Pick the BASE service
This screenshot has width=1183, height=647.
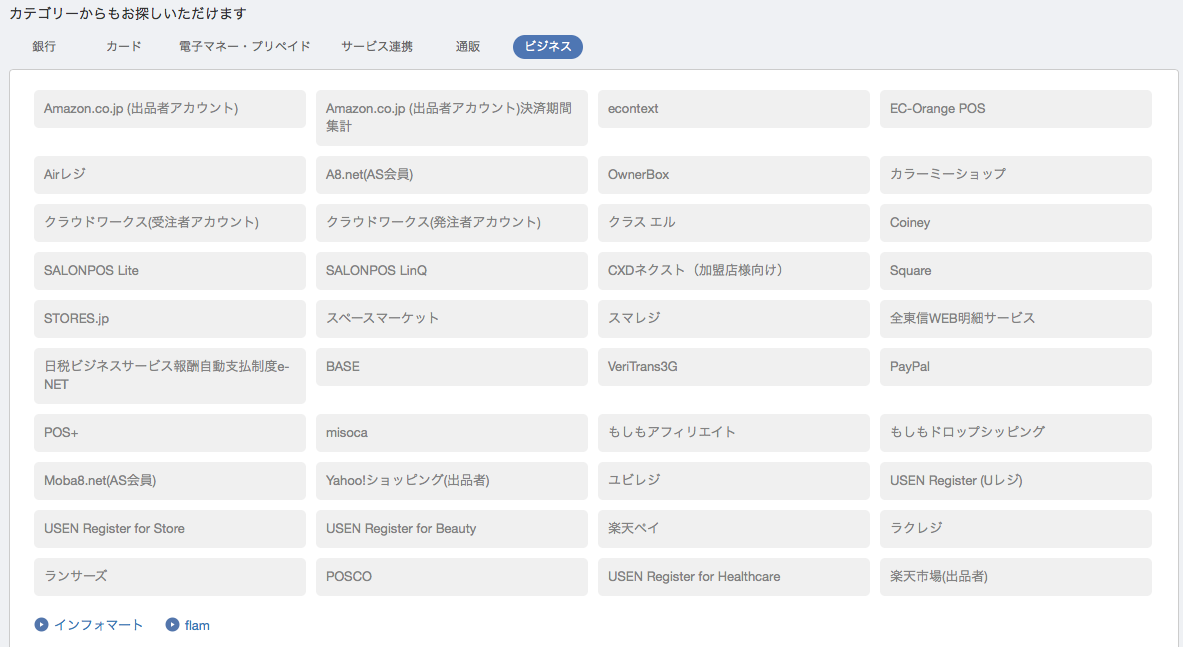point(452,366)
